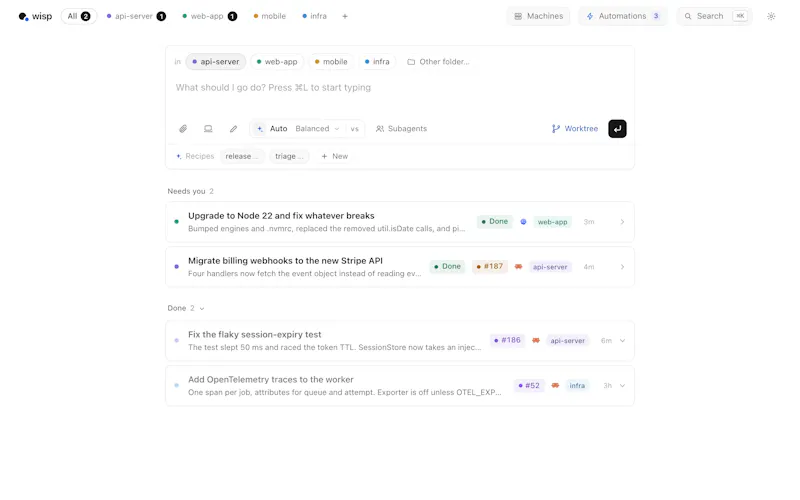
Task: Open the Search box
Action: point(715,16)
